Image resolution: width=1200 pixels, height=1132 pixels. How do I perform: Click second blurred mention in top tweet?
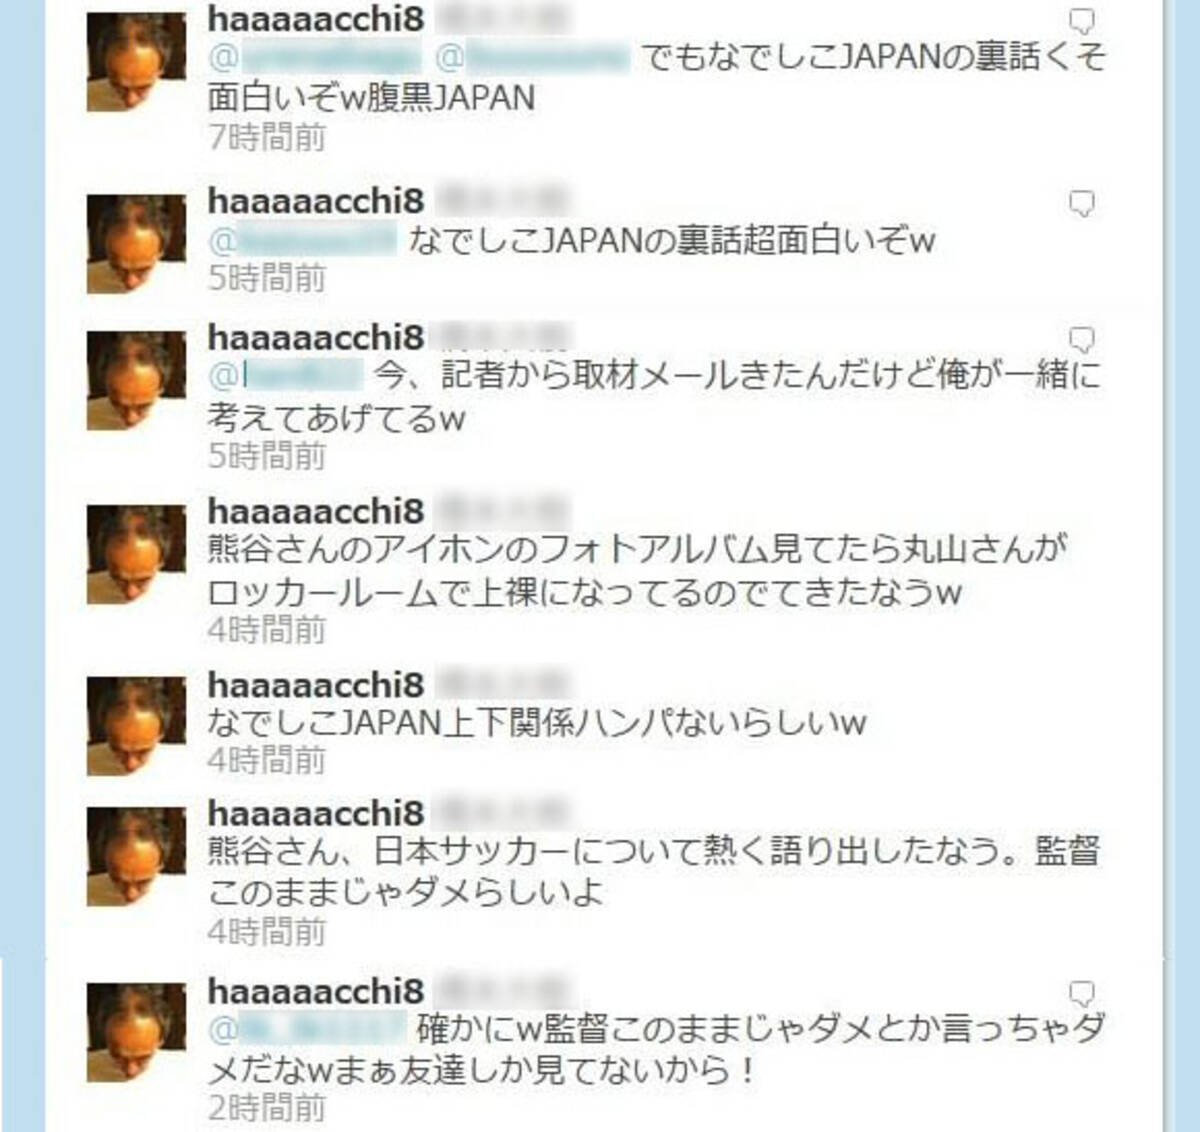(532, 57)
